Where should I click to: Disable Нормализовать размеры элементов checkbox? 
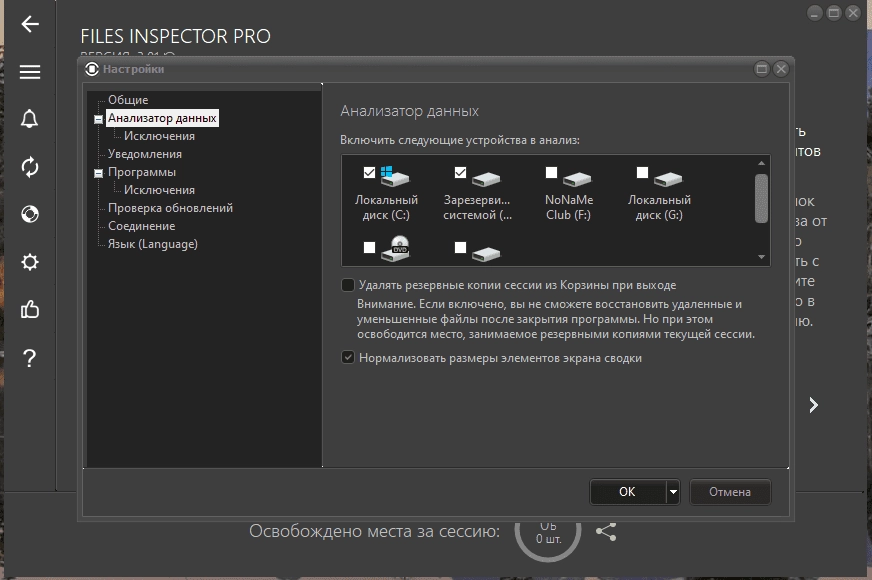tap(348, 358)
